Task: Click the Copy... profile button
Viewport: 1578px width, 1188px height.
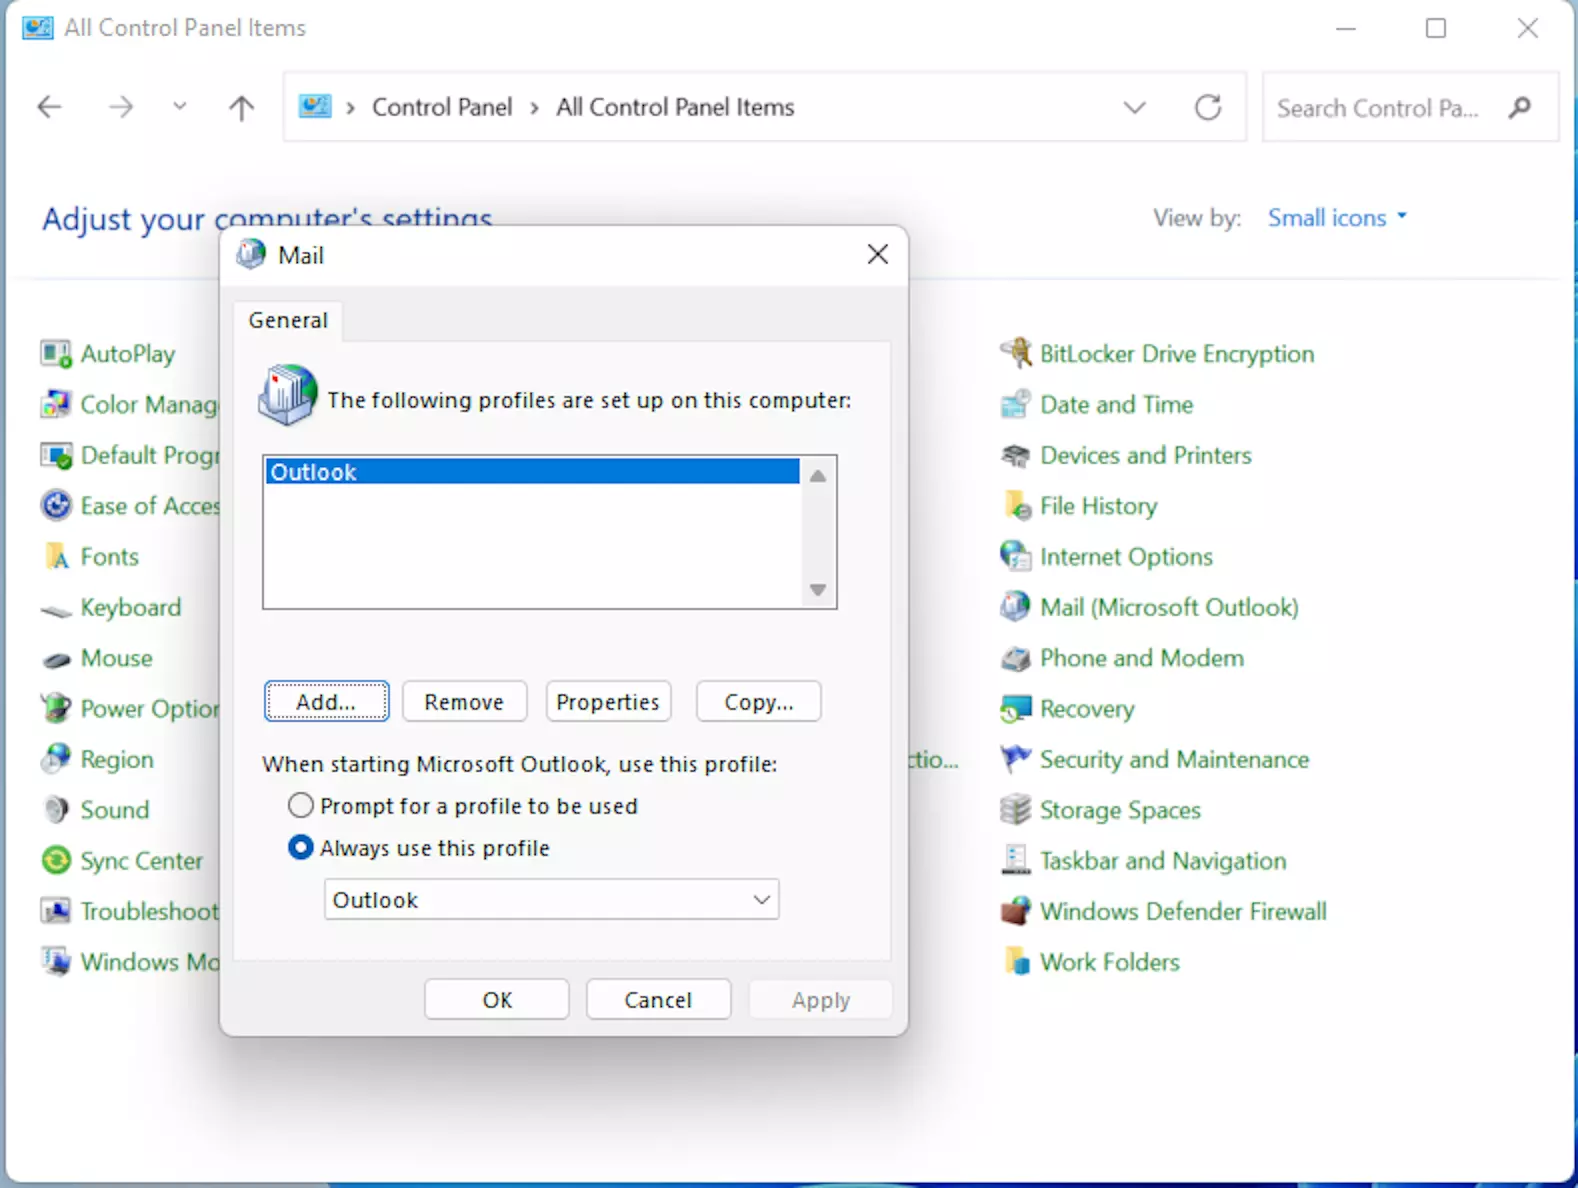Action: (x=759, y=702)
